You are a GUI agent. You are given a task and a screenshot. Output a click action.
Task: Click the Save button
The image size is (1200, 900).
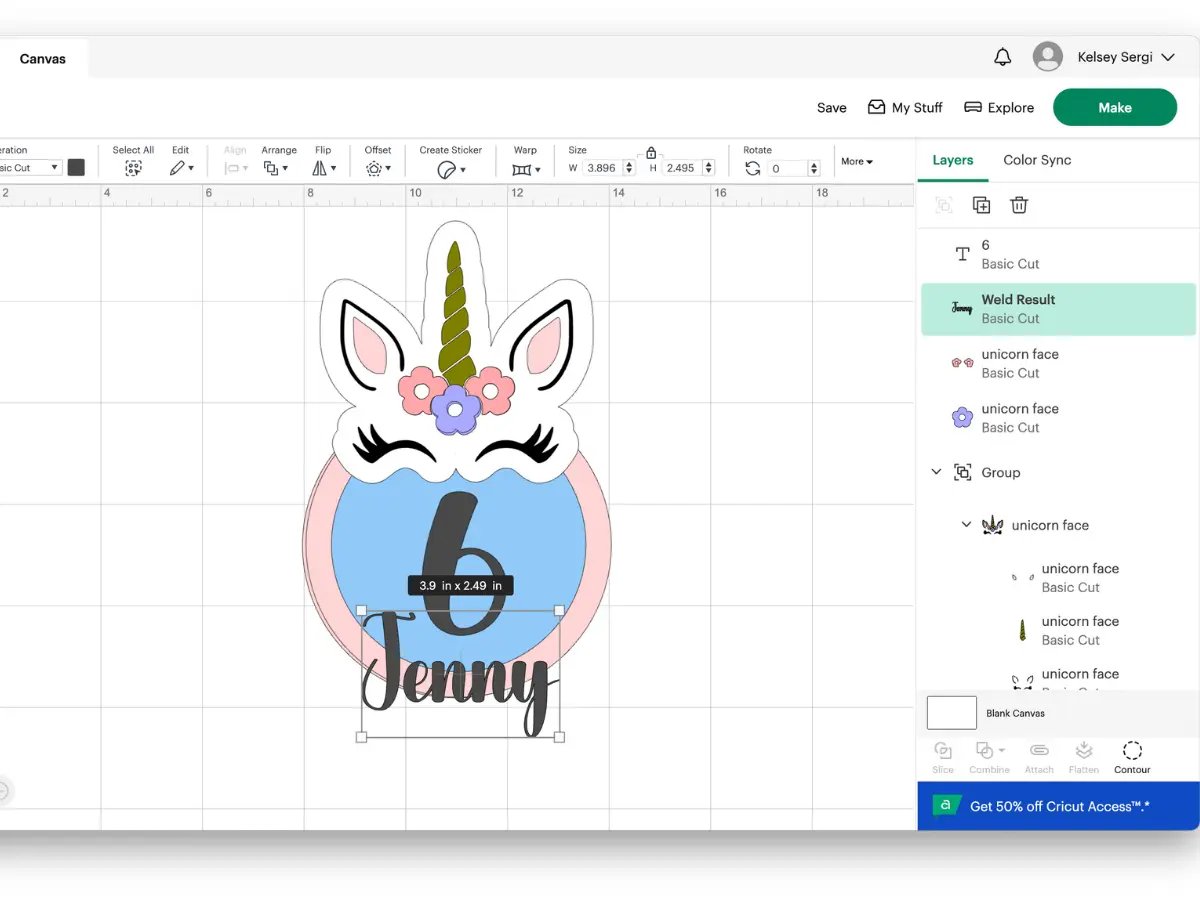coord(831,107)
